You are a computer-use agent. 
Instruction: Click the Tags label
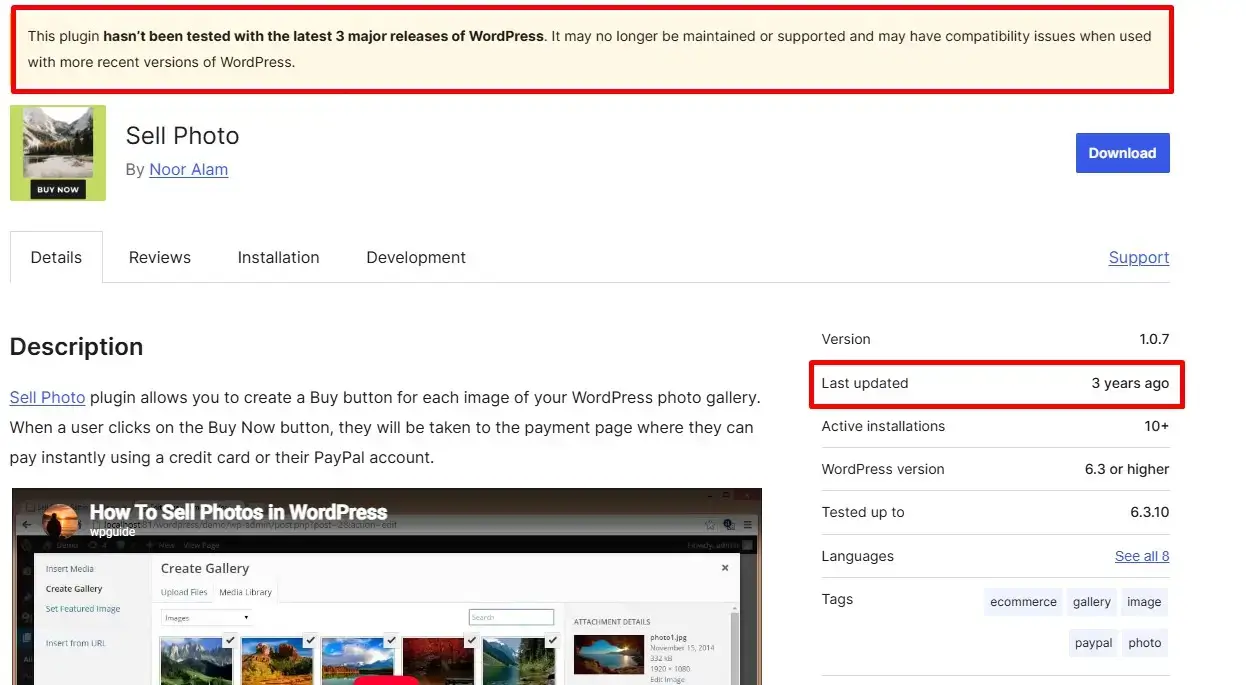pyautogui.click(x=837, y=599)
